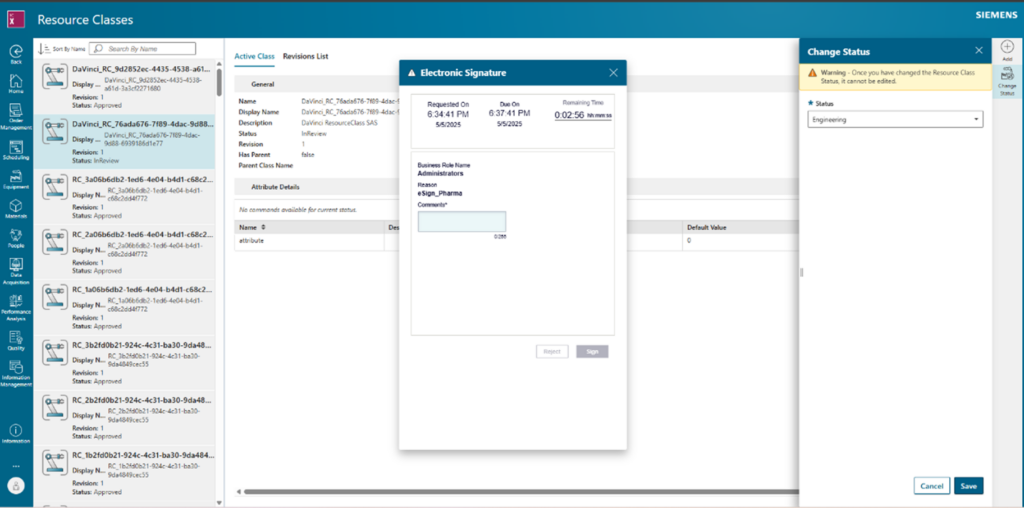Expand the Status dropdown showing Engineering
Image resolution: width=1024 pixels, height=508 pixels.
pyautogui.click(x=895, y=120)
